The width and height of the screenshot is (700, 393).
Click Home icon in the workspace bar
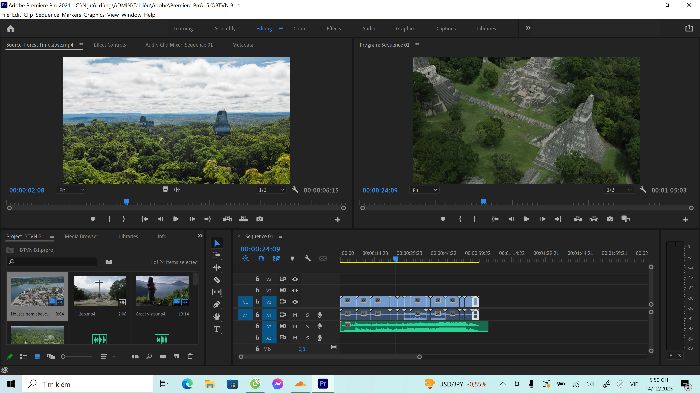[11, 29]
